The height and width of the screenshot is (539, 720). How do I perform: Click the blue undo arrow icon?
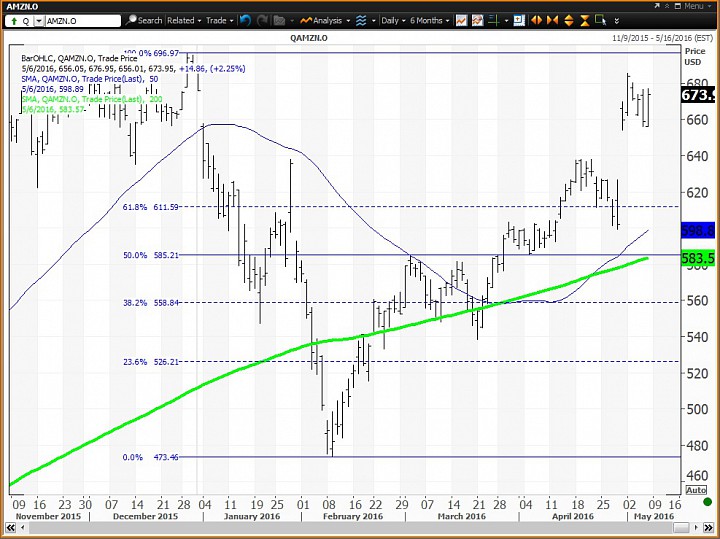pos(245,21)
